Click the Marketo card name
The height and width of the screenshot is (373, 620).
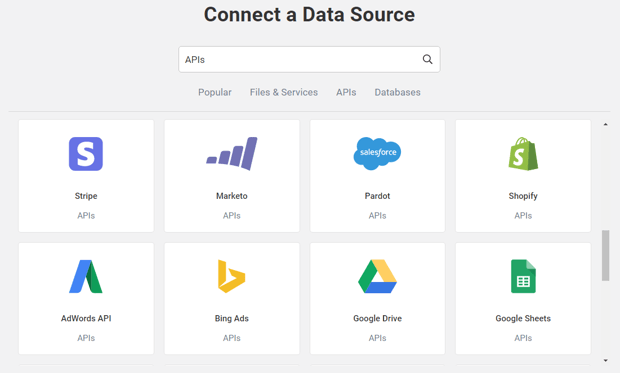232,196
